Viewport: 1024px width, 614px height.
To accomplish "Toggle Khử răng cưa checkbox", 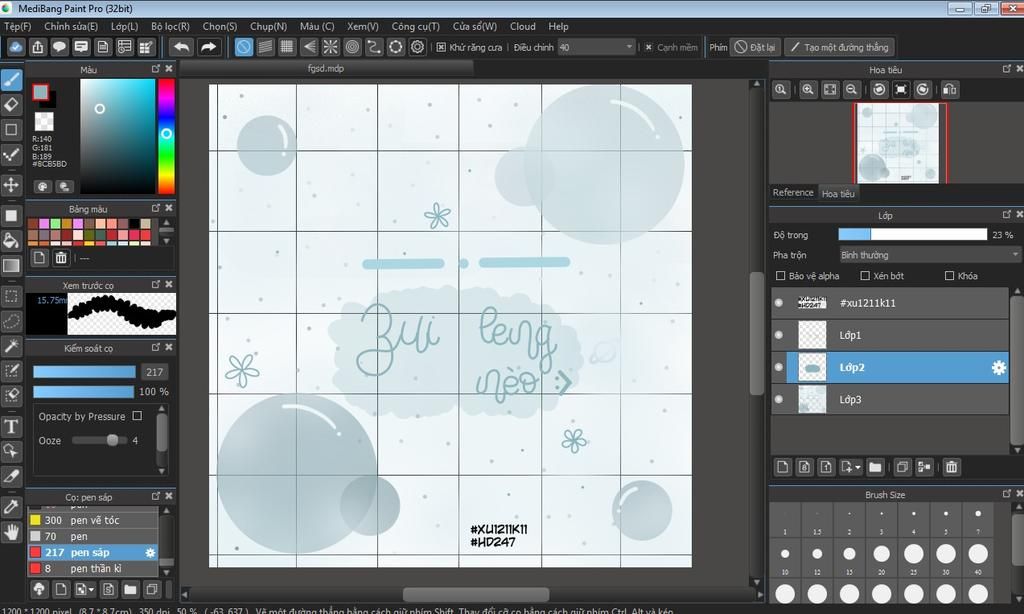I will point(441,47).
